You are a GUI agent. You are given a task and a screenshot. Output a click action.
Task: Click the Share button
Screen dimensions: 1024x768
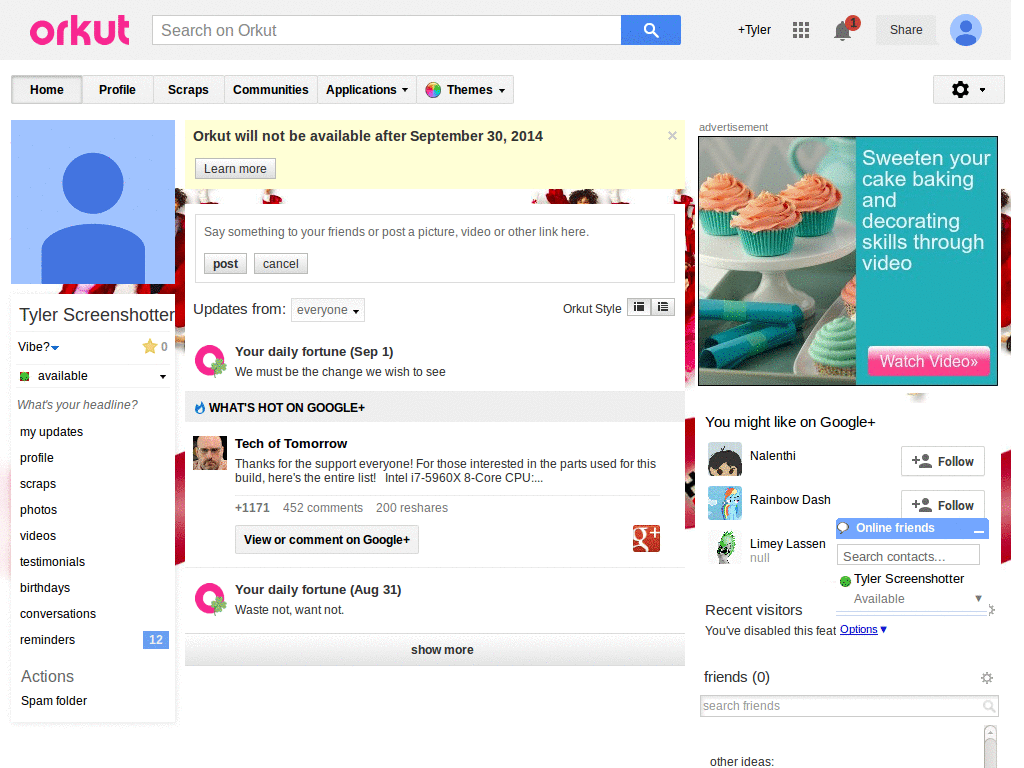[x=906, y=30]
